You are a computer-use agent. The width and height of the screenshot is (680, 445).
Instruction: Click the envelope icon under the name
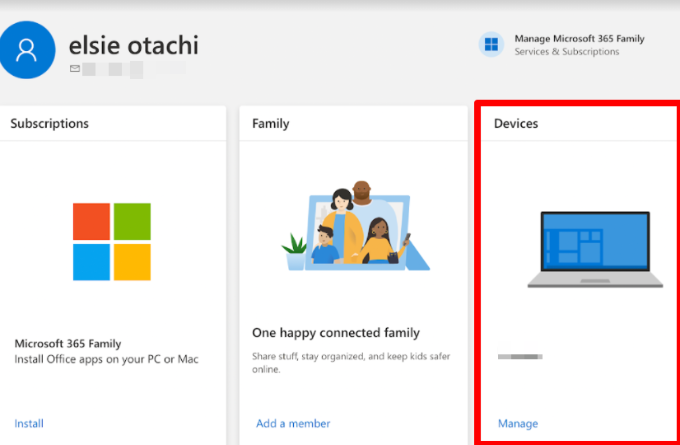pos(74,69)
